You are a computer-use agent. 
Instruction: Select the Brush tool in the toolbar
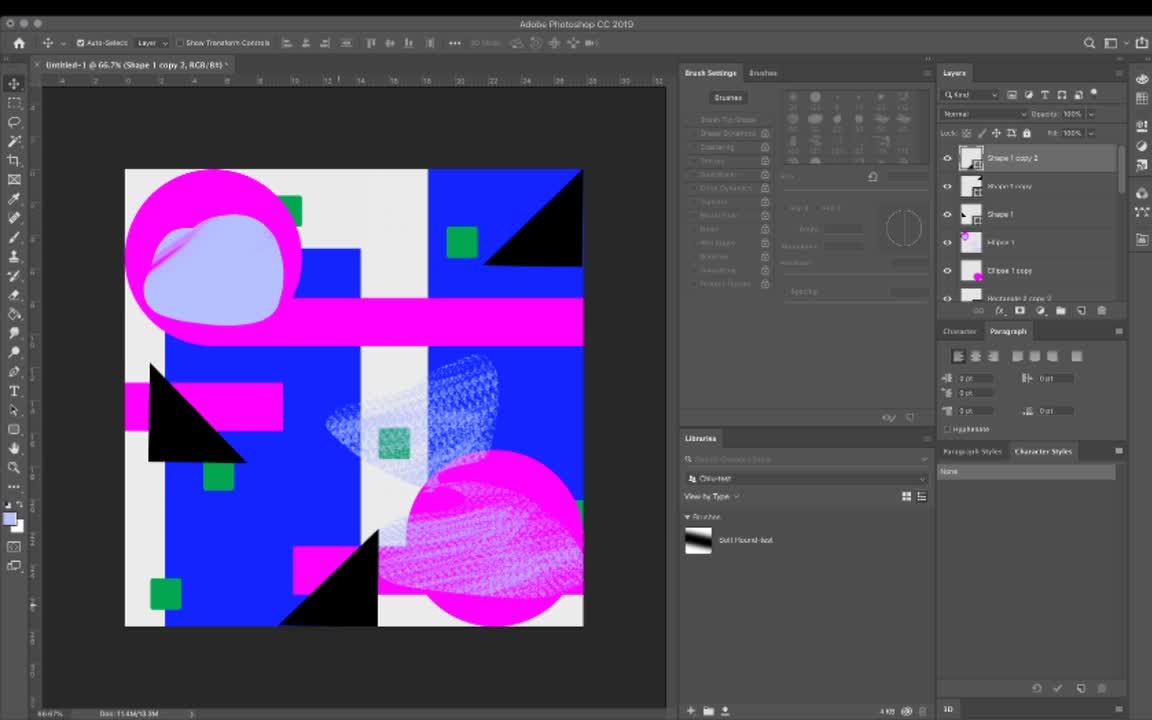[x=14, y=237]
